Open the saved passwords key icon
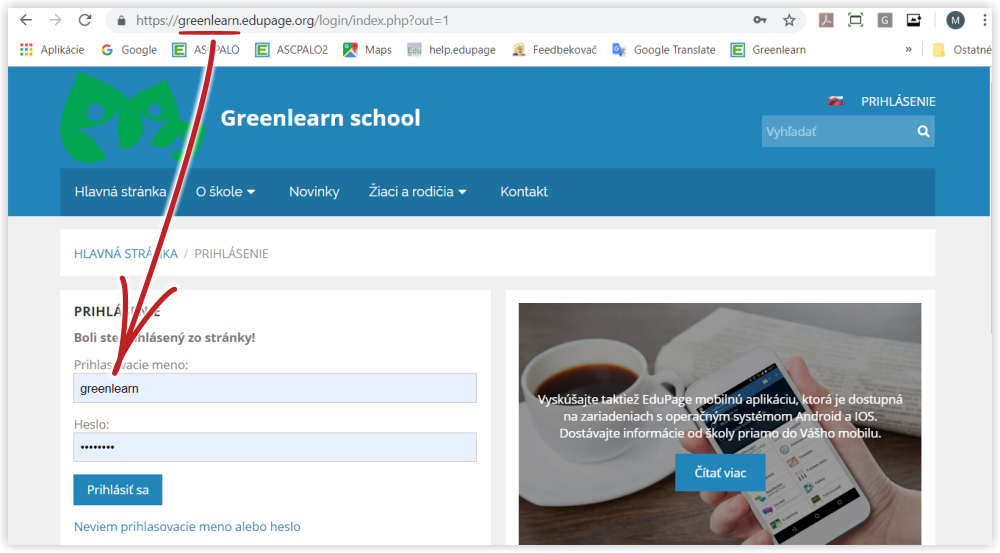 click(x=760, y=20)
